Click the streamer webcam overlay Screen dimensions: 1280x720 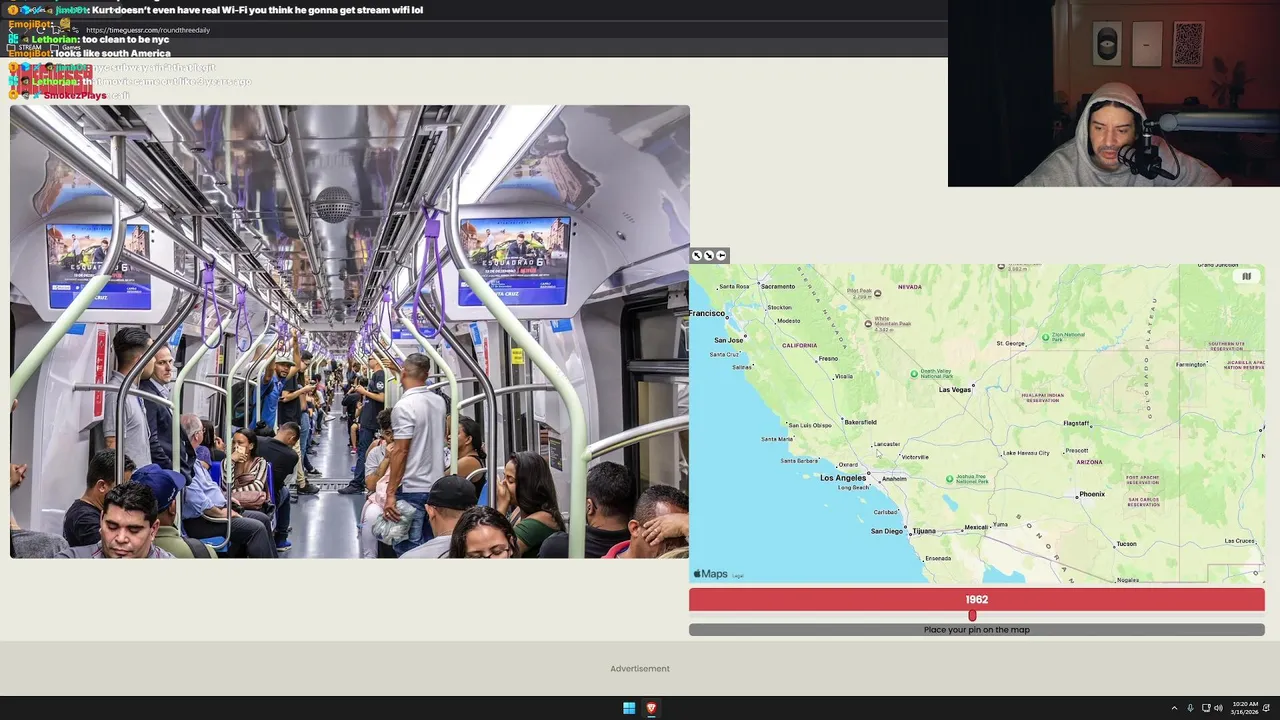tap(1114, 94)
